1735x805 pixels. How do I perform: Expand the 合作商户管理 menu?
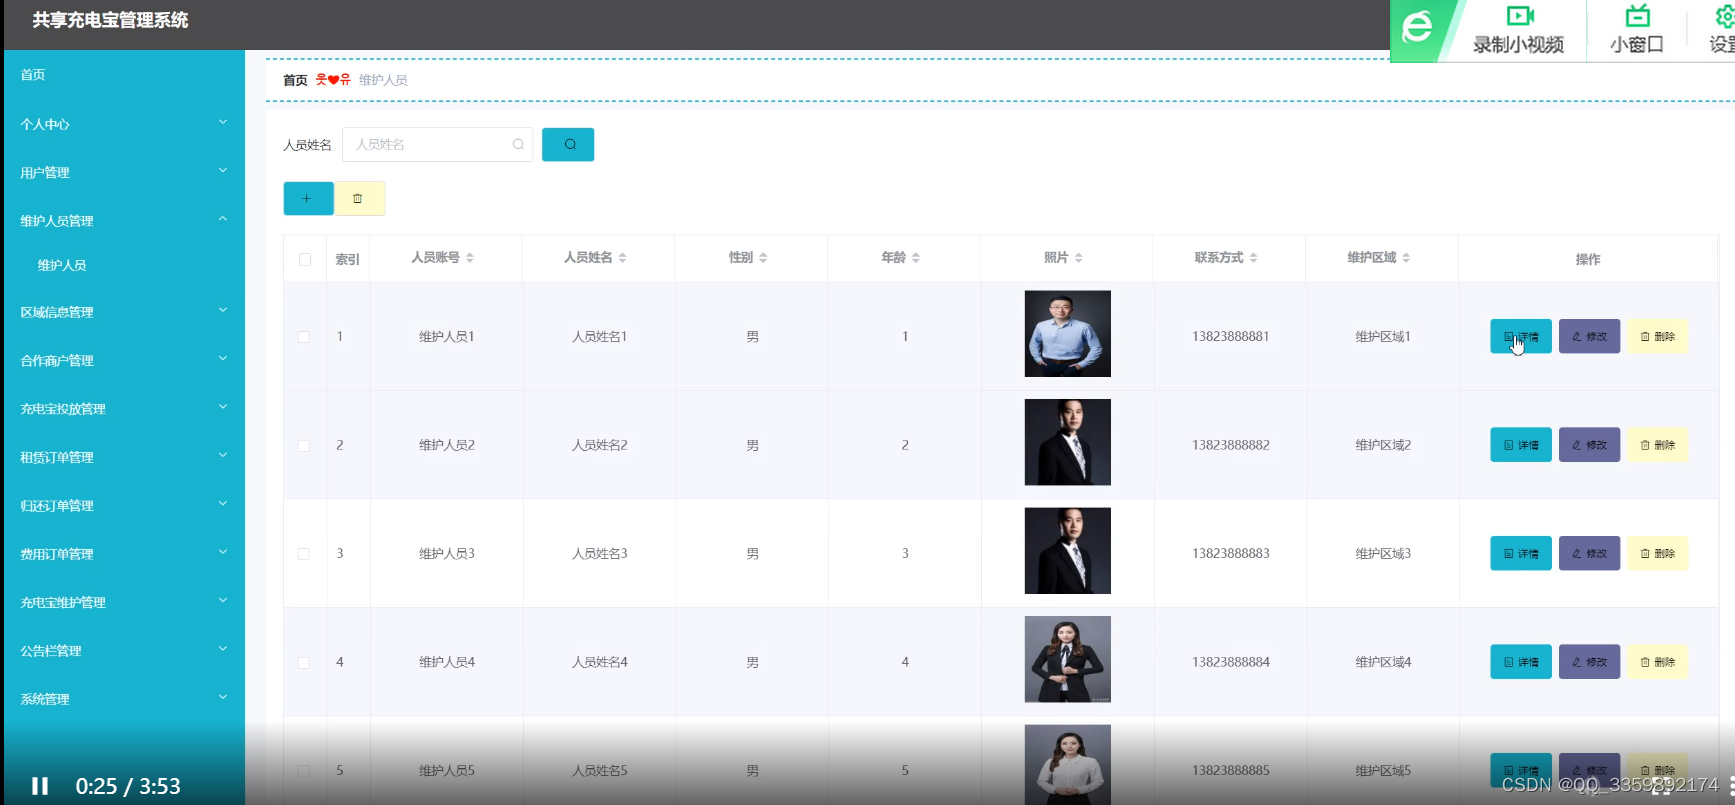(x=124, y=360)
